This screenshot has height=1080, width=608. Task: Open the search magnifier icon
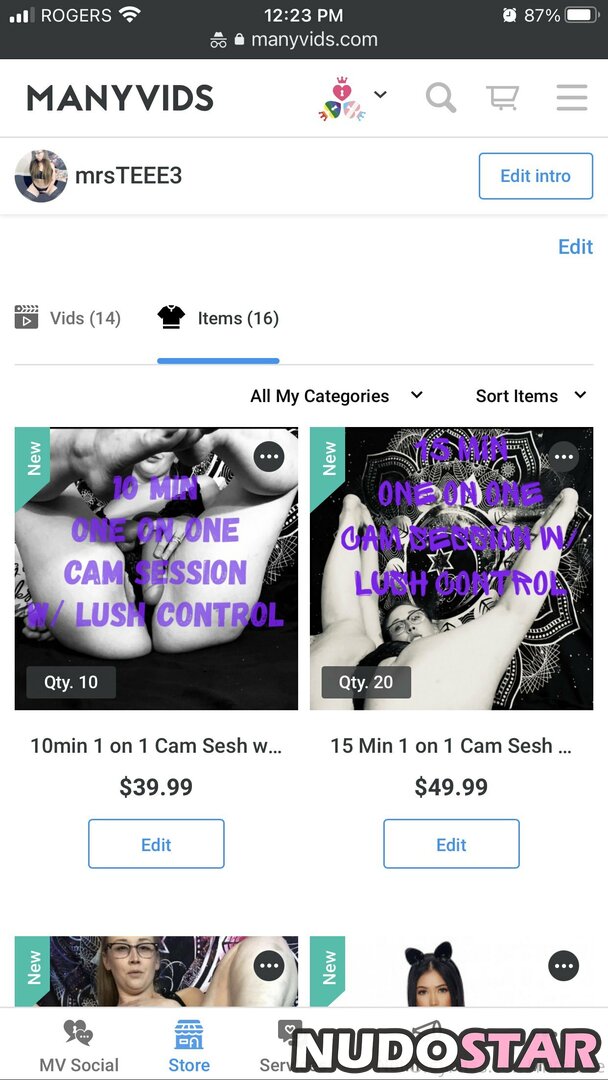441,98
